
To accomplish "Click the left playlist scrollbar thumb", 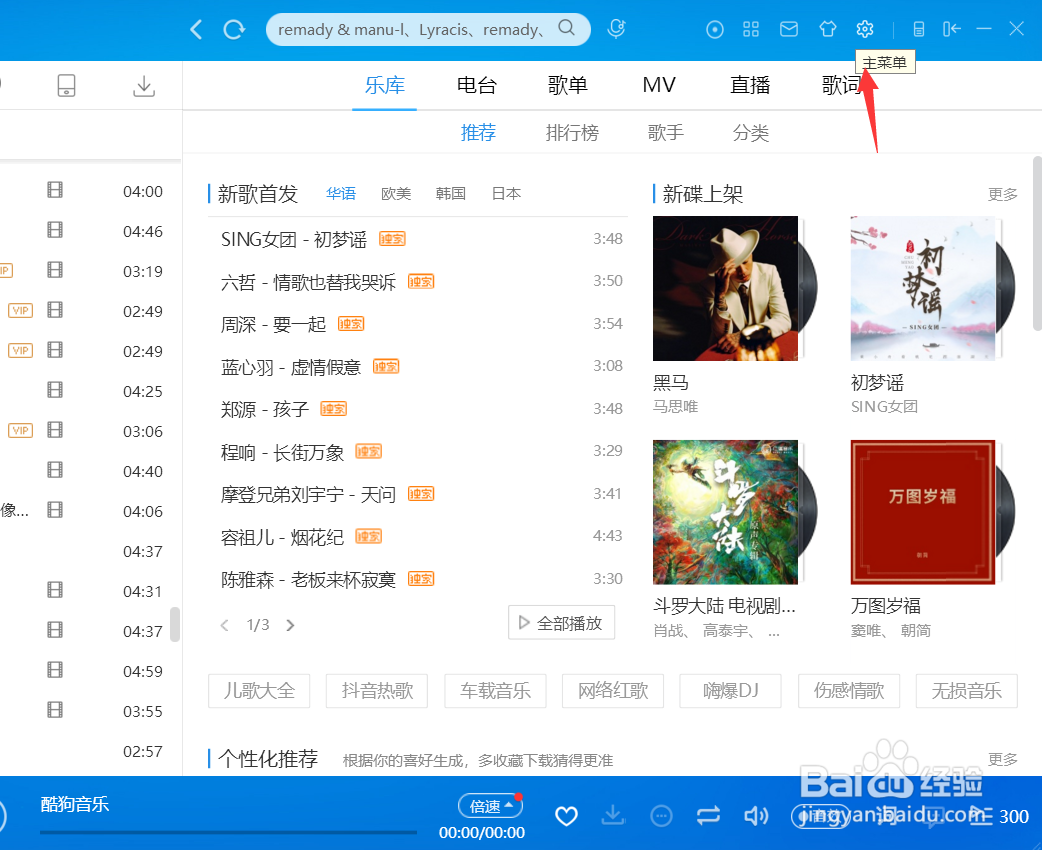I will coord(175,625).
